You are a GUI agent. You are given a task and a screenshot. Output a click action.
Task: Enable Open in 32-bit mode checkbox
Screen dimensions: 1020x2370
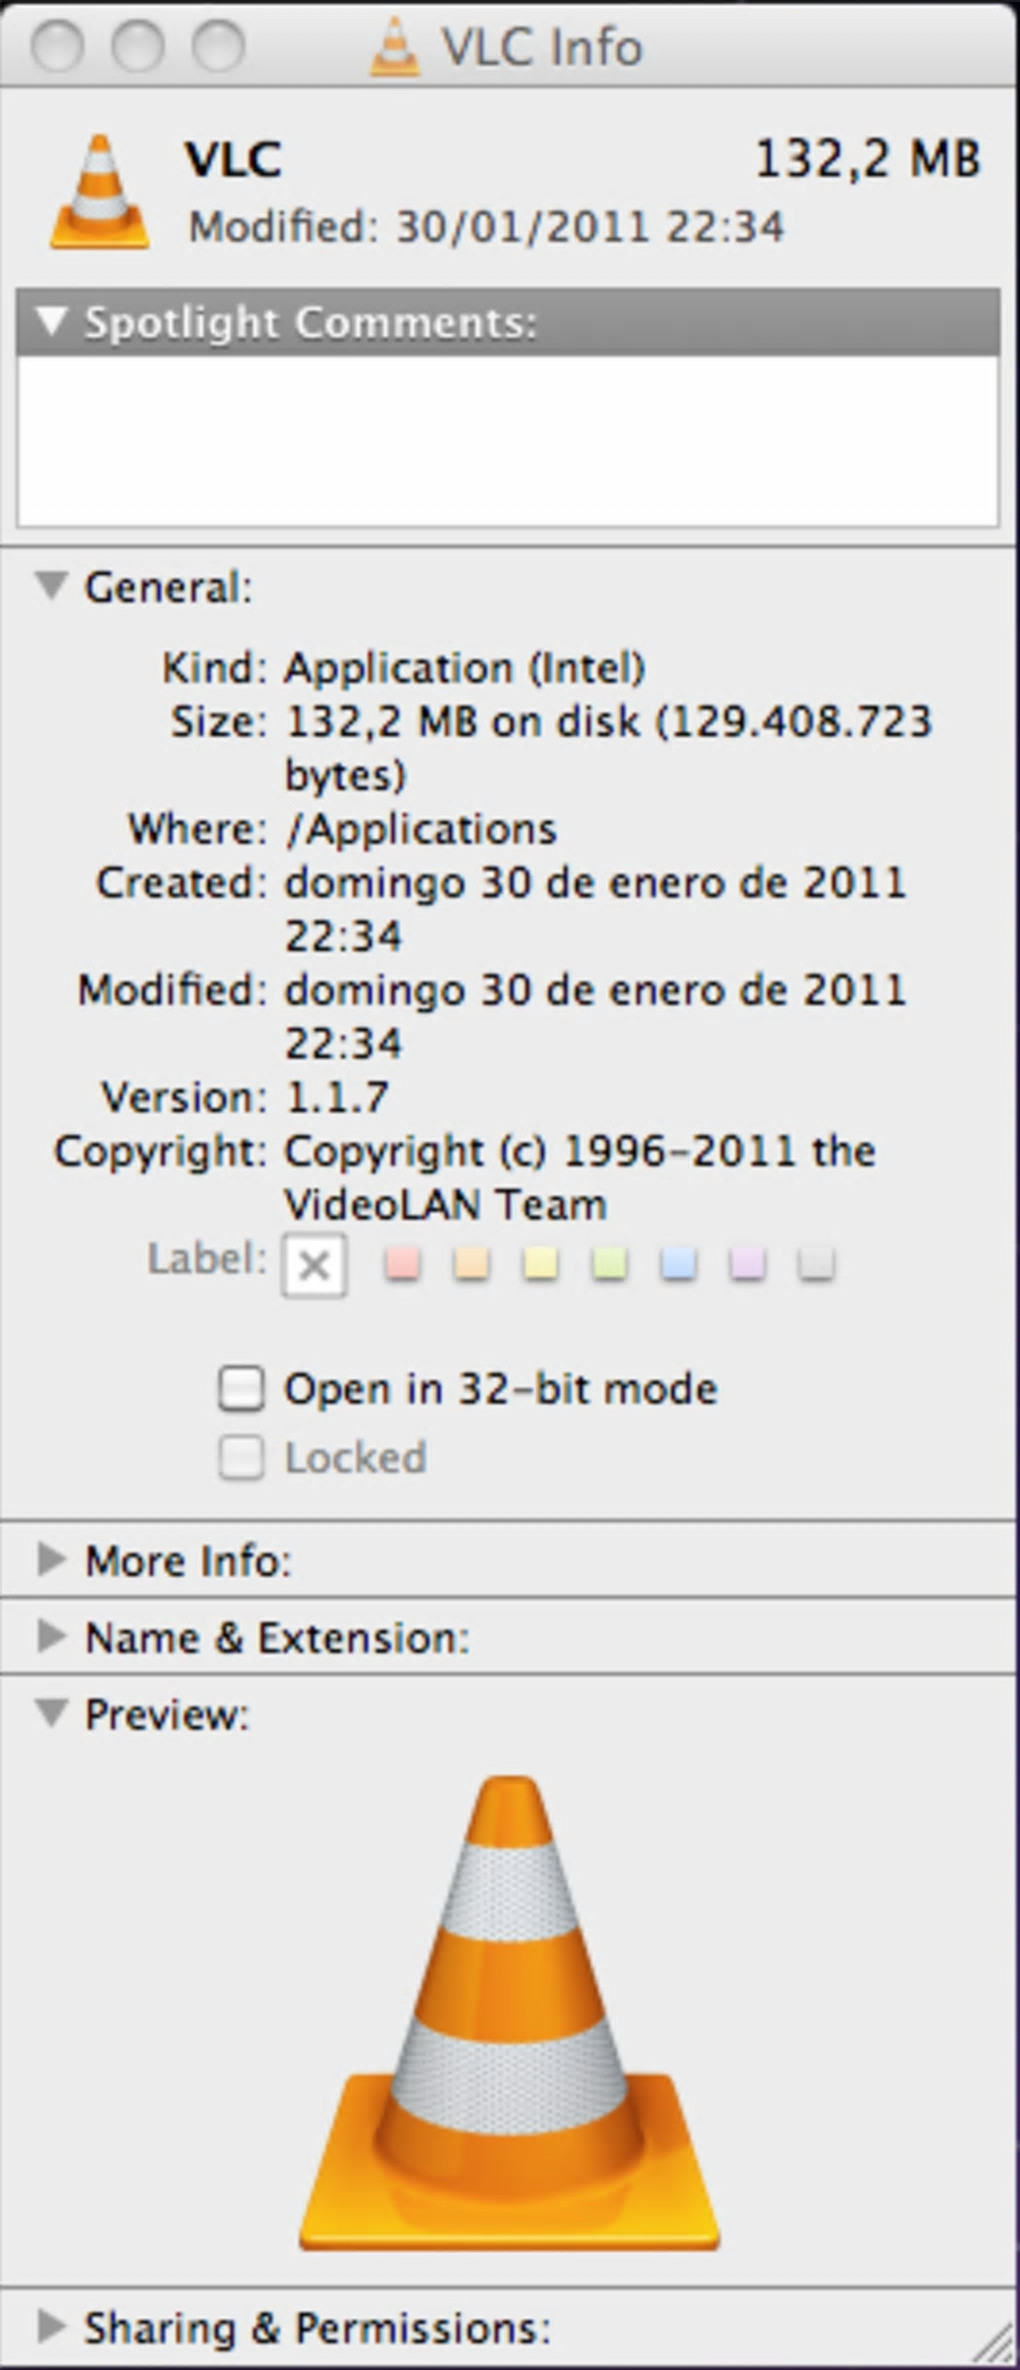tap(242, 1389)
